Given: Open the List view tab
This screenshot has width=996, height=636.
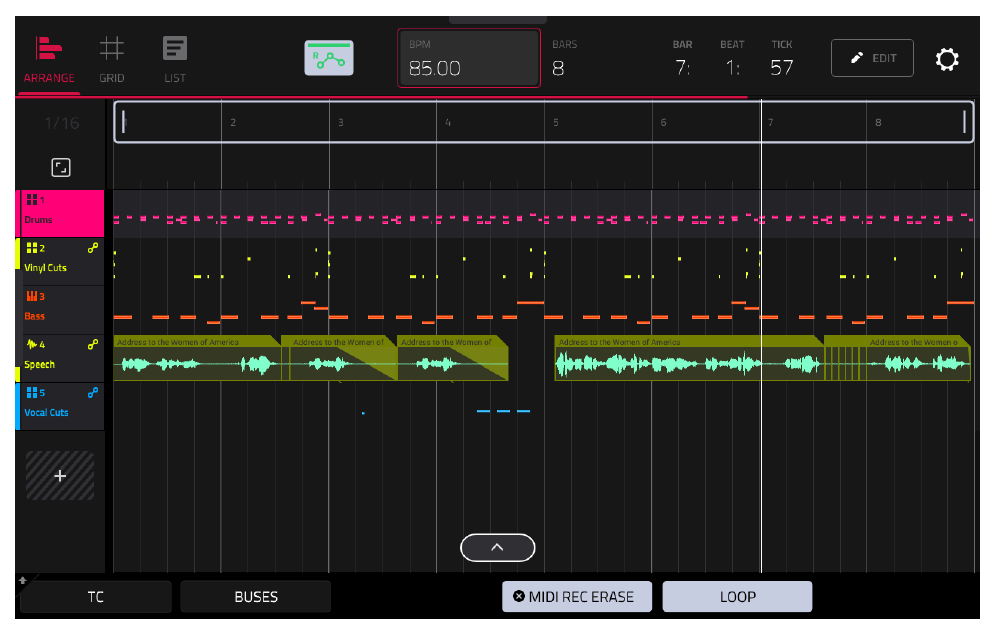Looking at the screenshot, I should tap(175, 60).
